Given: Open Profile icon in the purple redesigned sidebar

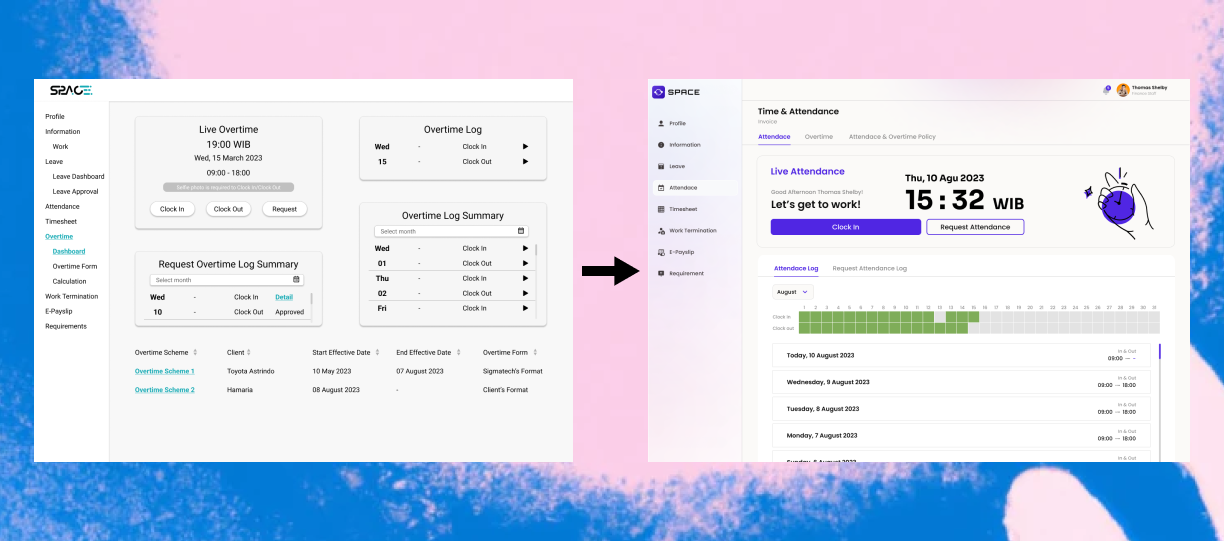Looking at the screenshot, I should (x=661, y=123).
